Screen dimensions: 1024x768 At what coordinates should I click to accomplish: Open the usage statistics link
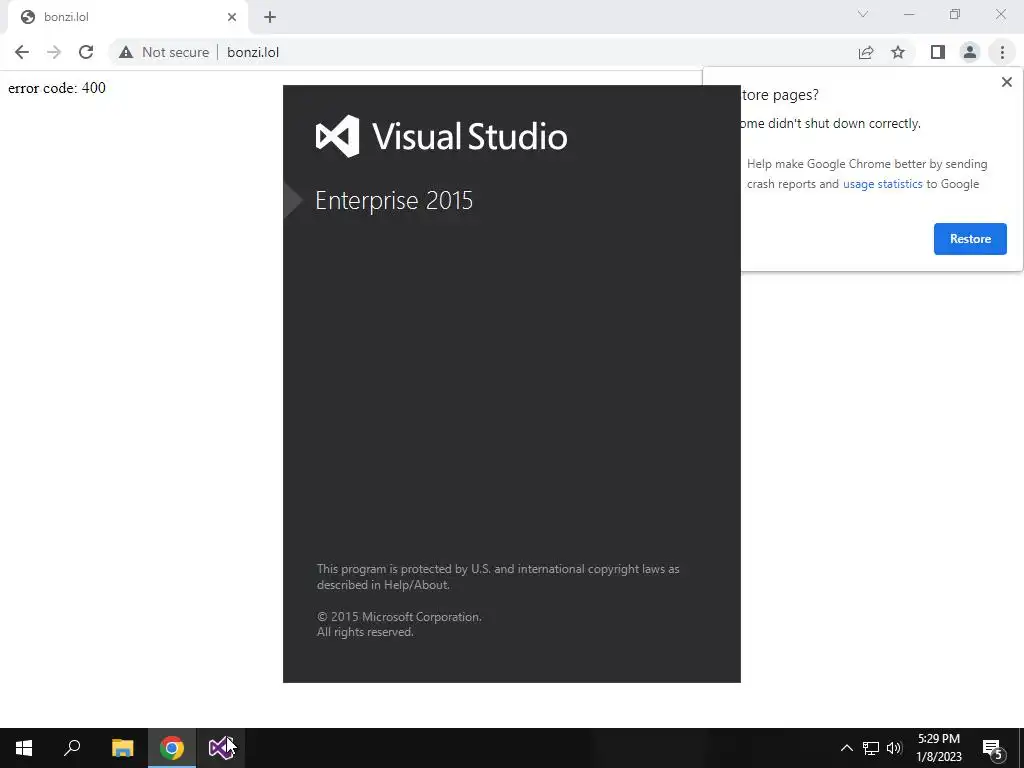[x=882, y=184]
